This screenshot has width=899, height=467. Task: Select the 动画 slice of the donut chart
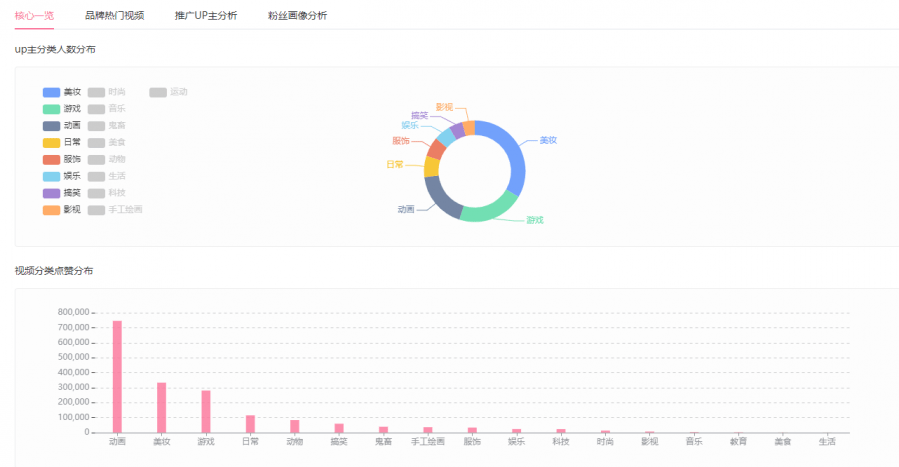440,198
